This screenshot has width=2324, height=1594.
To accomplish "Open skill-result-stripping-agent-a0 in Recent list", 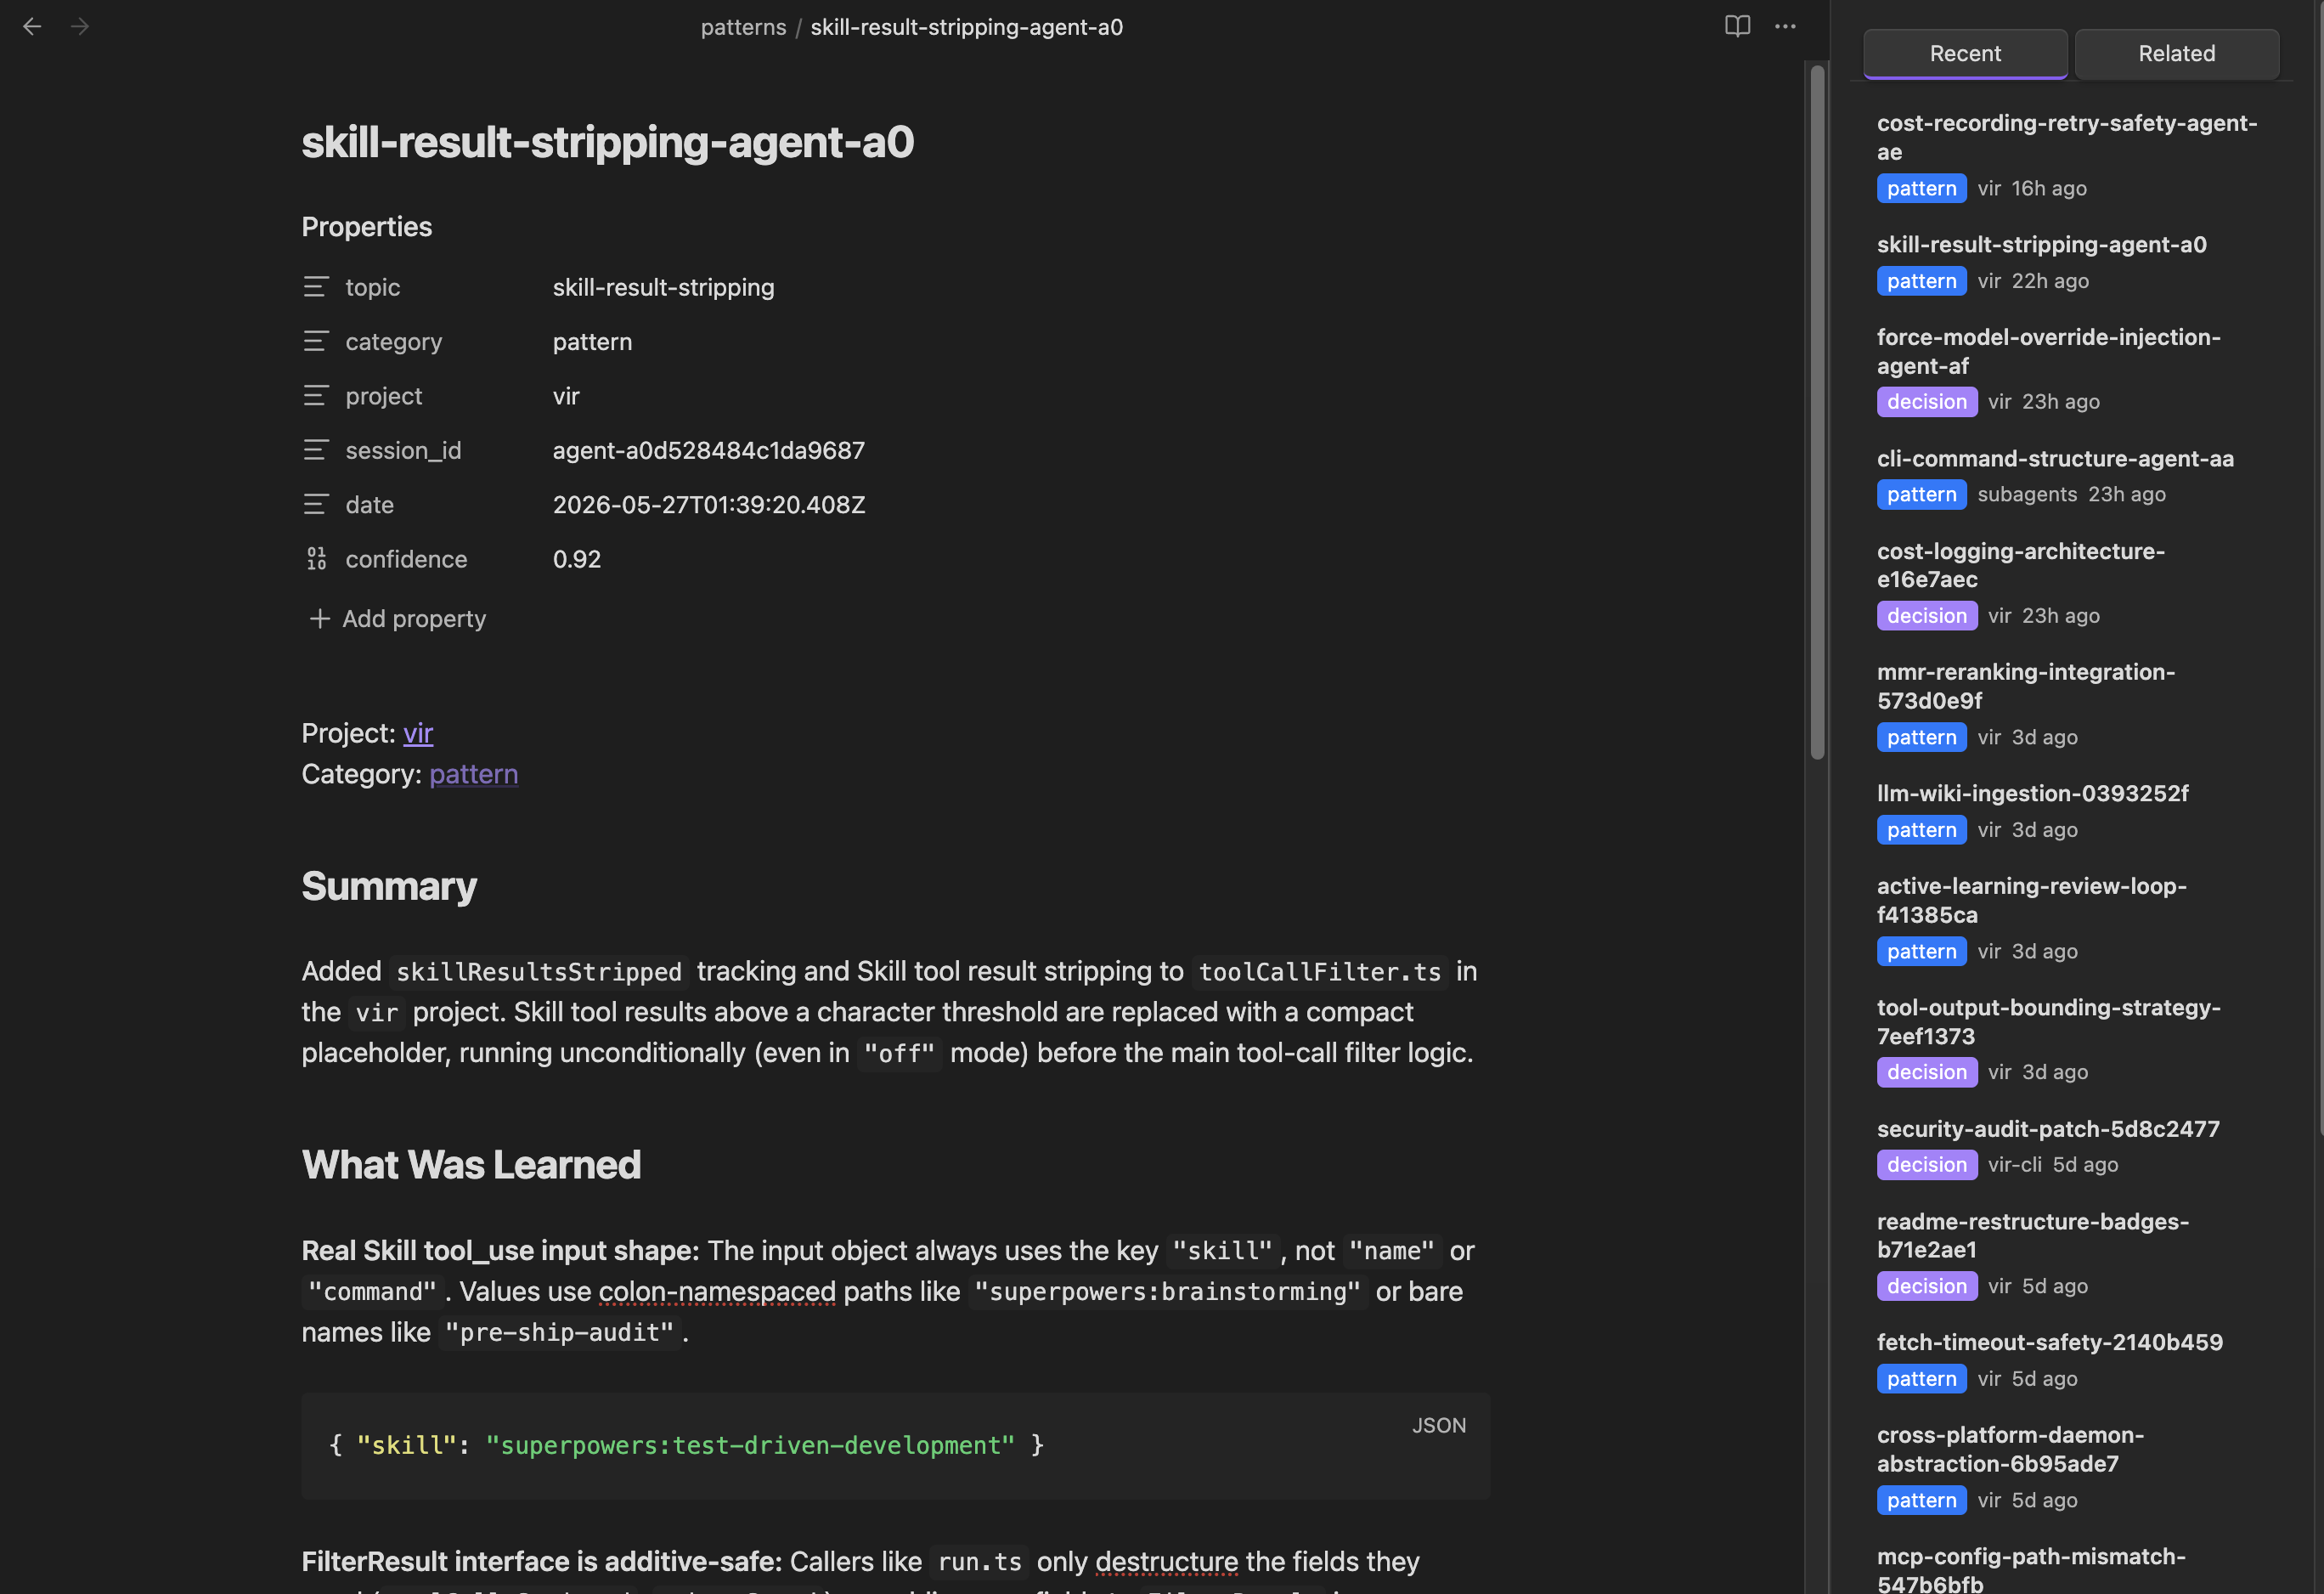I will [x=2041, y=244].
